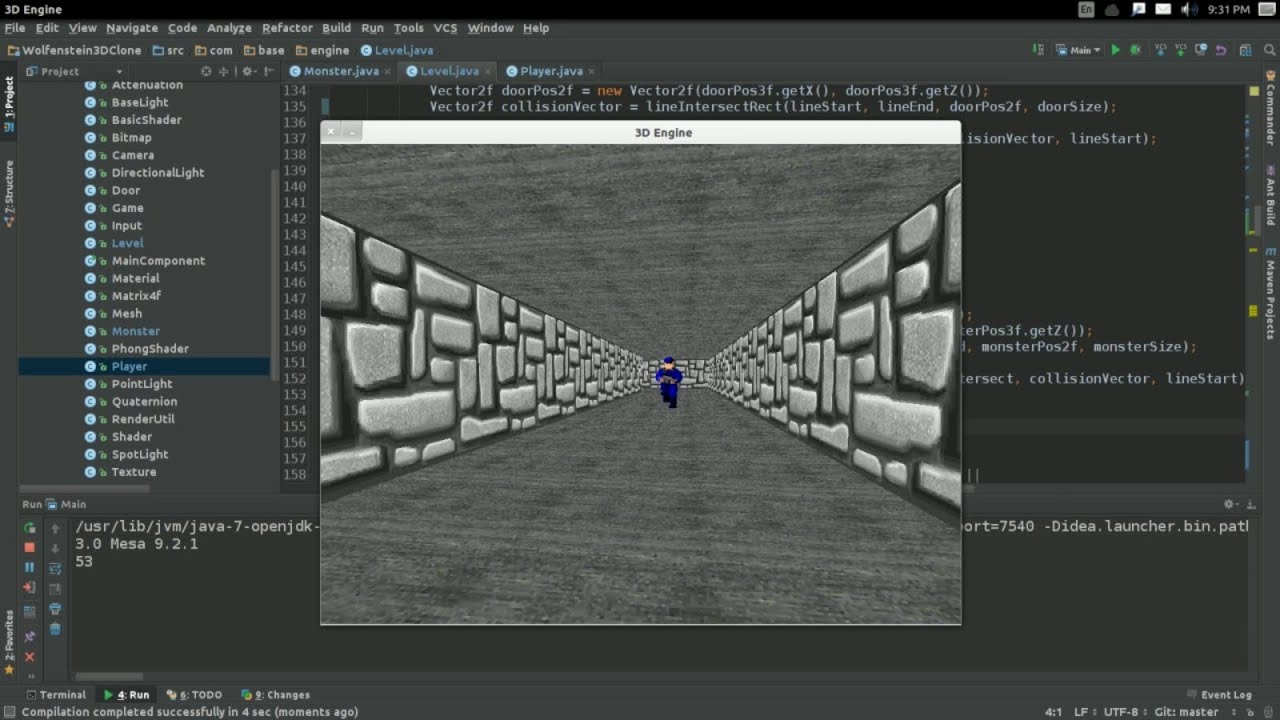Click scroll-from-source target icon in Project panel

coord(206,72)
